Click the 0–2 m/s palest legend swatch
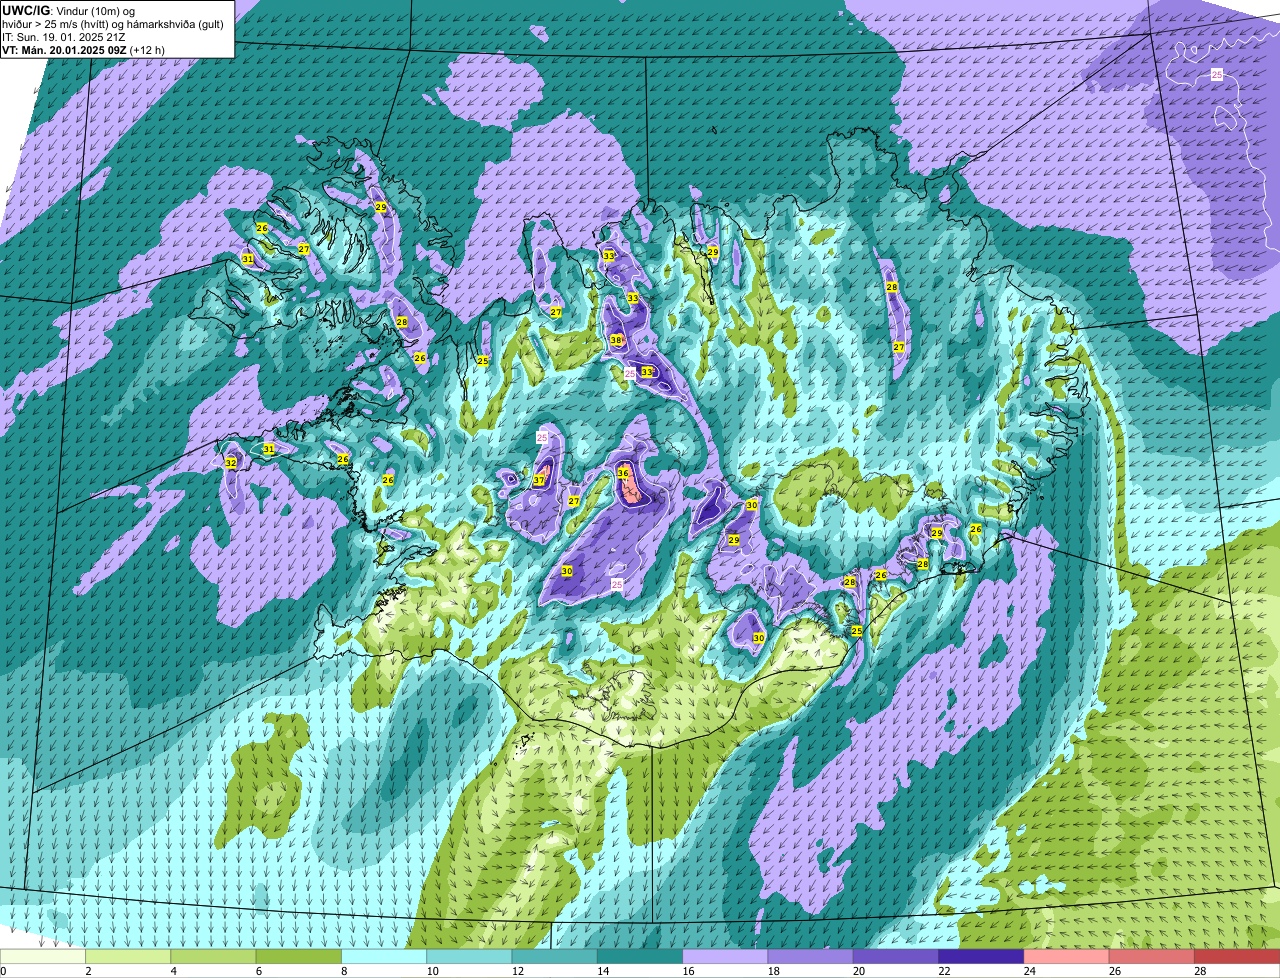 point(43,956)
